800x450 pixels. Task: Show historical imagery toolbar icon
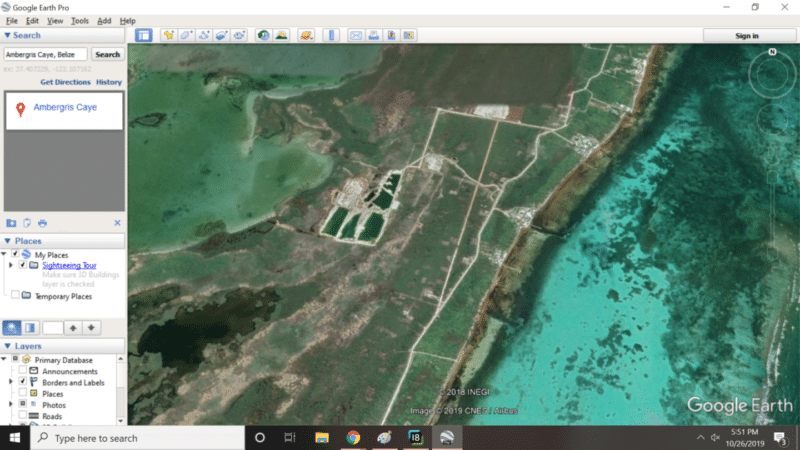pyautogui.click(x=263, y=35)
